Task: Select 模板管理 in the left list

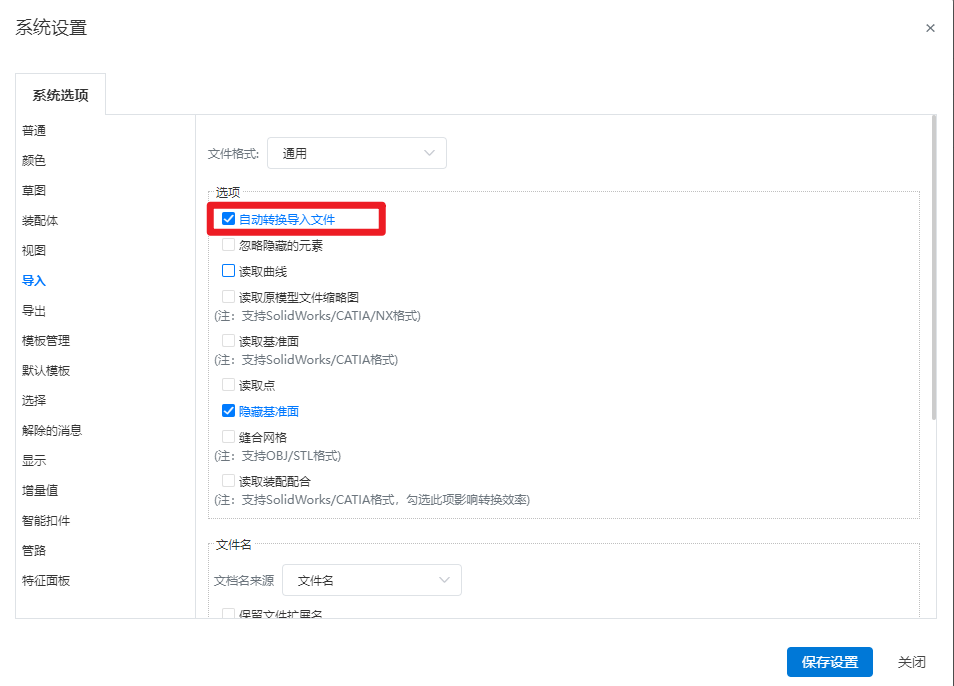Action: (46, 341)
